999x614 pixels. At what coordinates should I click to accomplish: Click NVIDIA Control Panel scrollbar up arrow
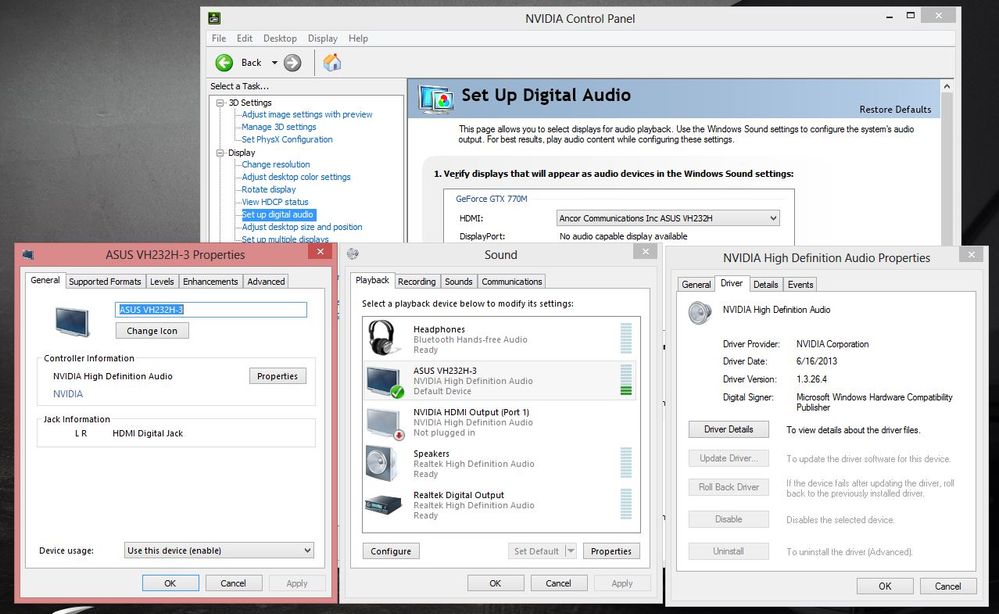click(947, 86)
